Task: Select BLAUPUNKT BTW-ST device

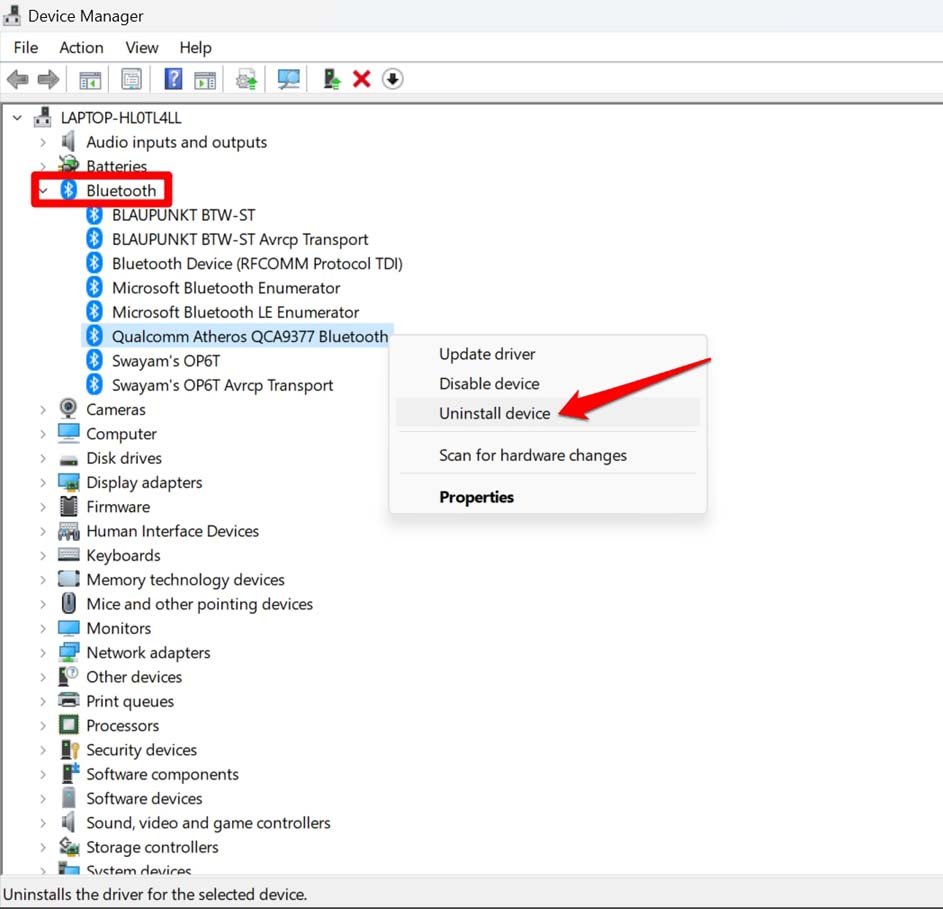Action: pyautogui.click(x=183, y=215)
